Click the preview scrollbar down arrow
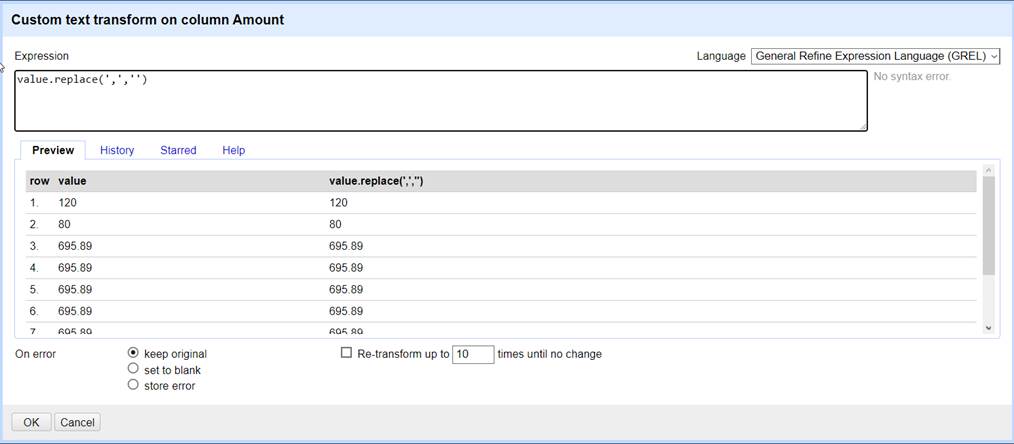1014x444 pixels. (989, 328)
